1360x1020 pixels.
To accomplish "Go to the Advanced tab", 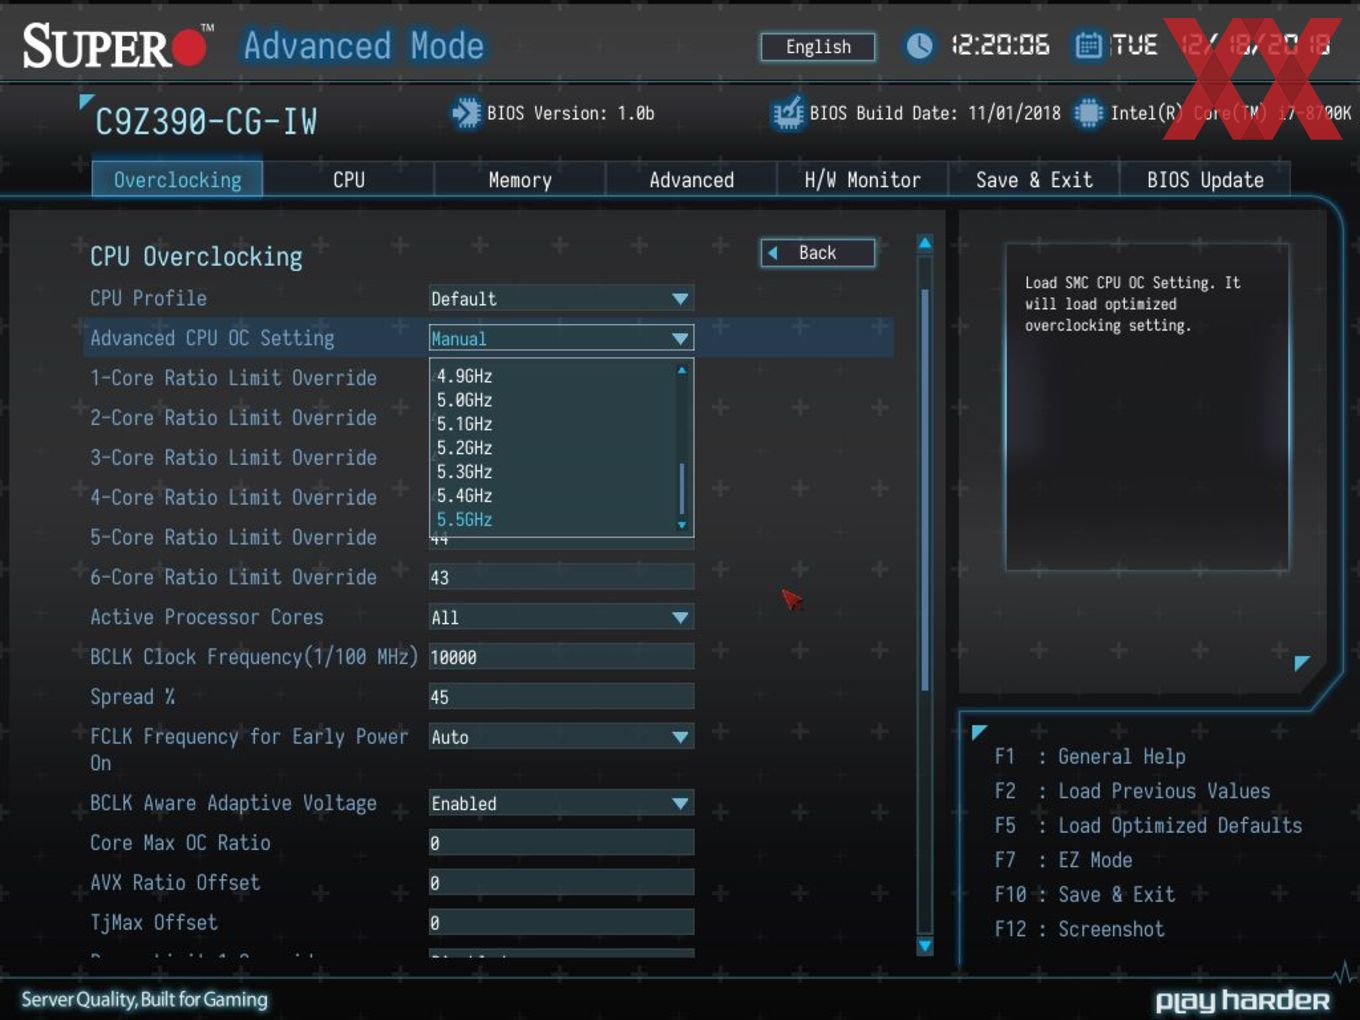I will click(x=692, y=180).
